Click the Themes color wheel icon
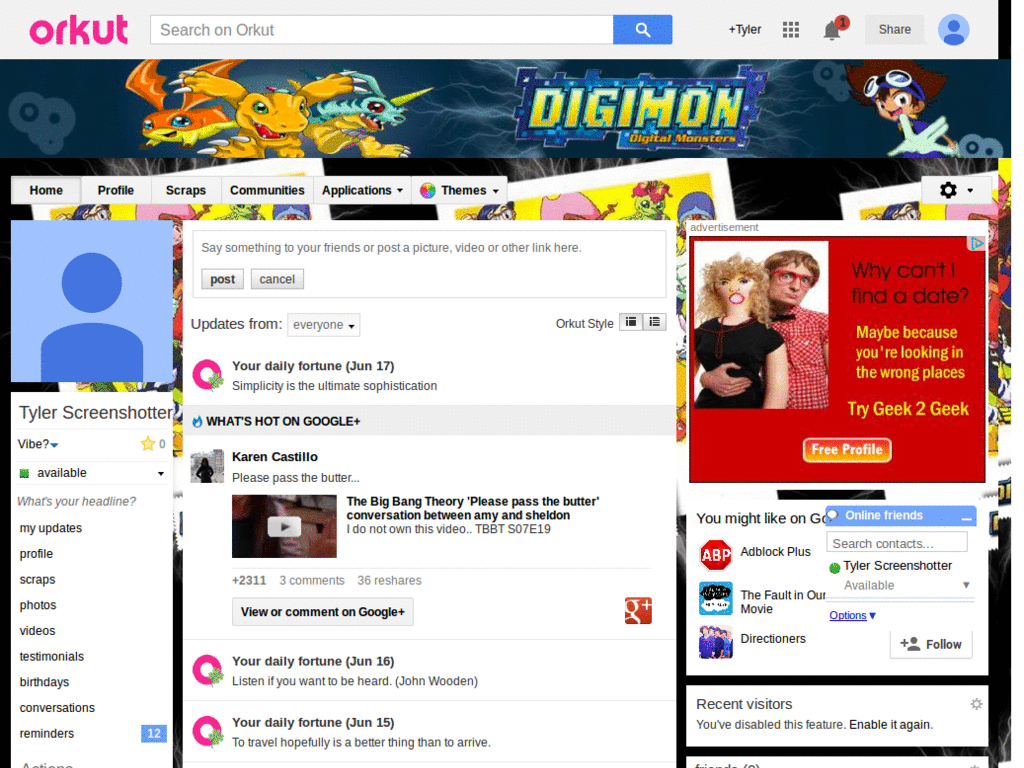Viewport: 1024px width, 768px height. [428, 191]
